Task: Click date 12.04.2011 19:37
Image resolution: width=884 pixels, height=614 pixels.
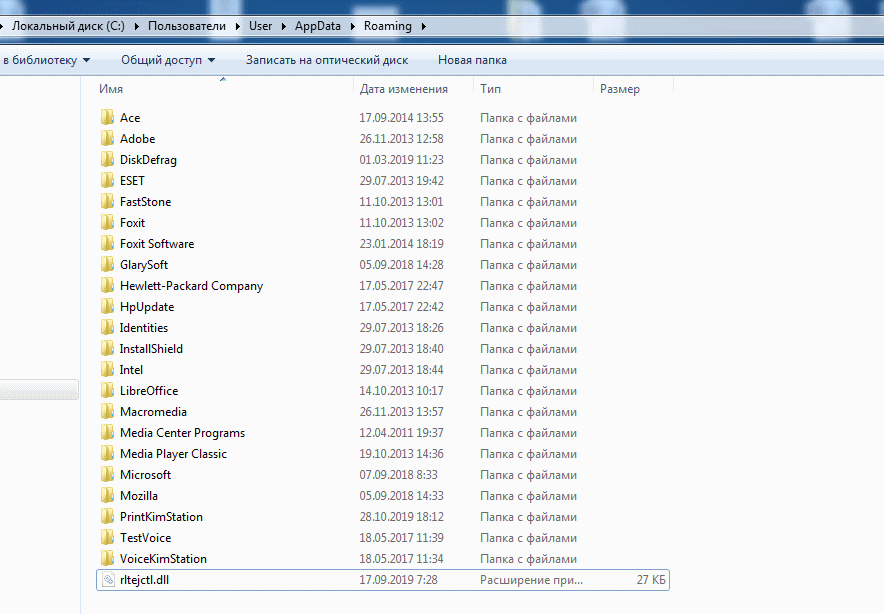Action: (x=401, y=432)
